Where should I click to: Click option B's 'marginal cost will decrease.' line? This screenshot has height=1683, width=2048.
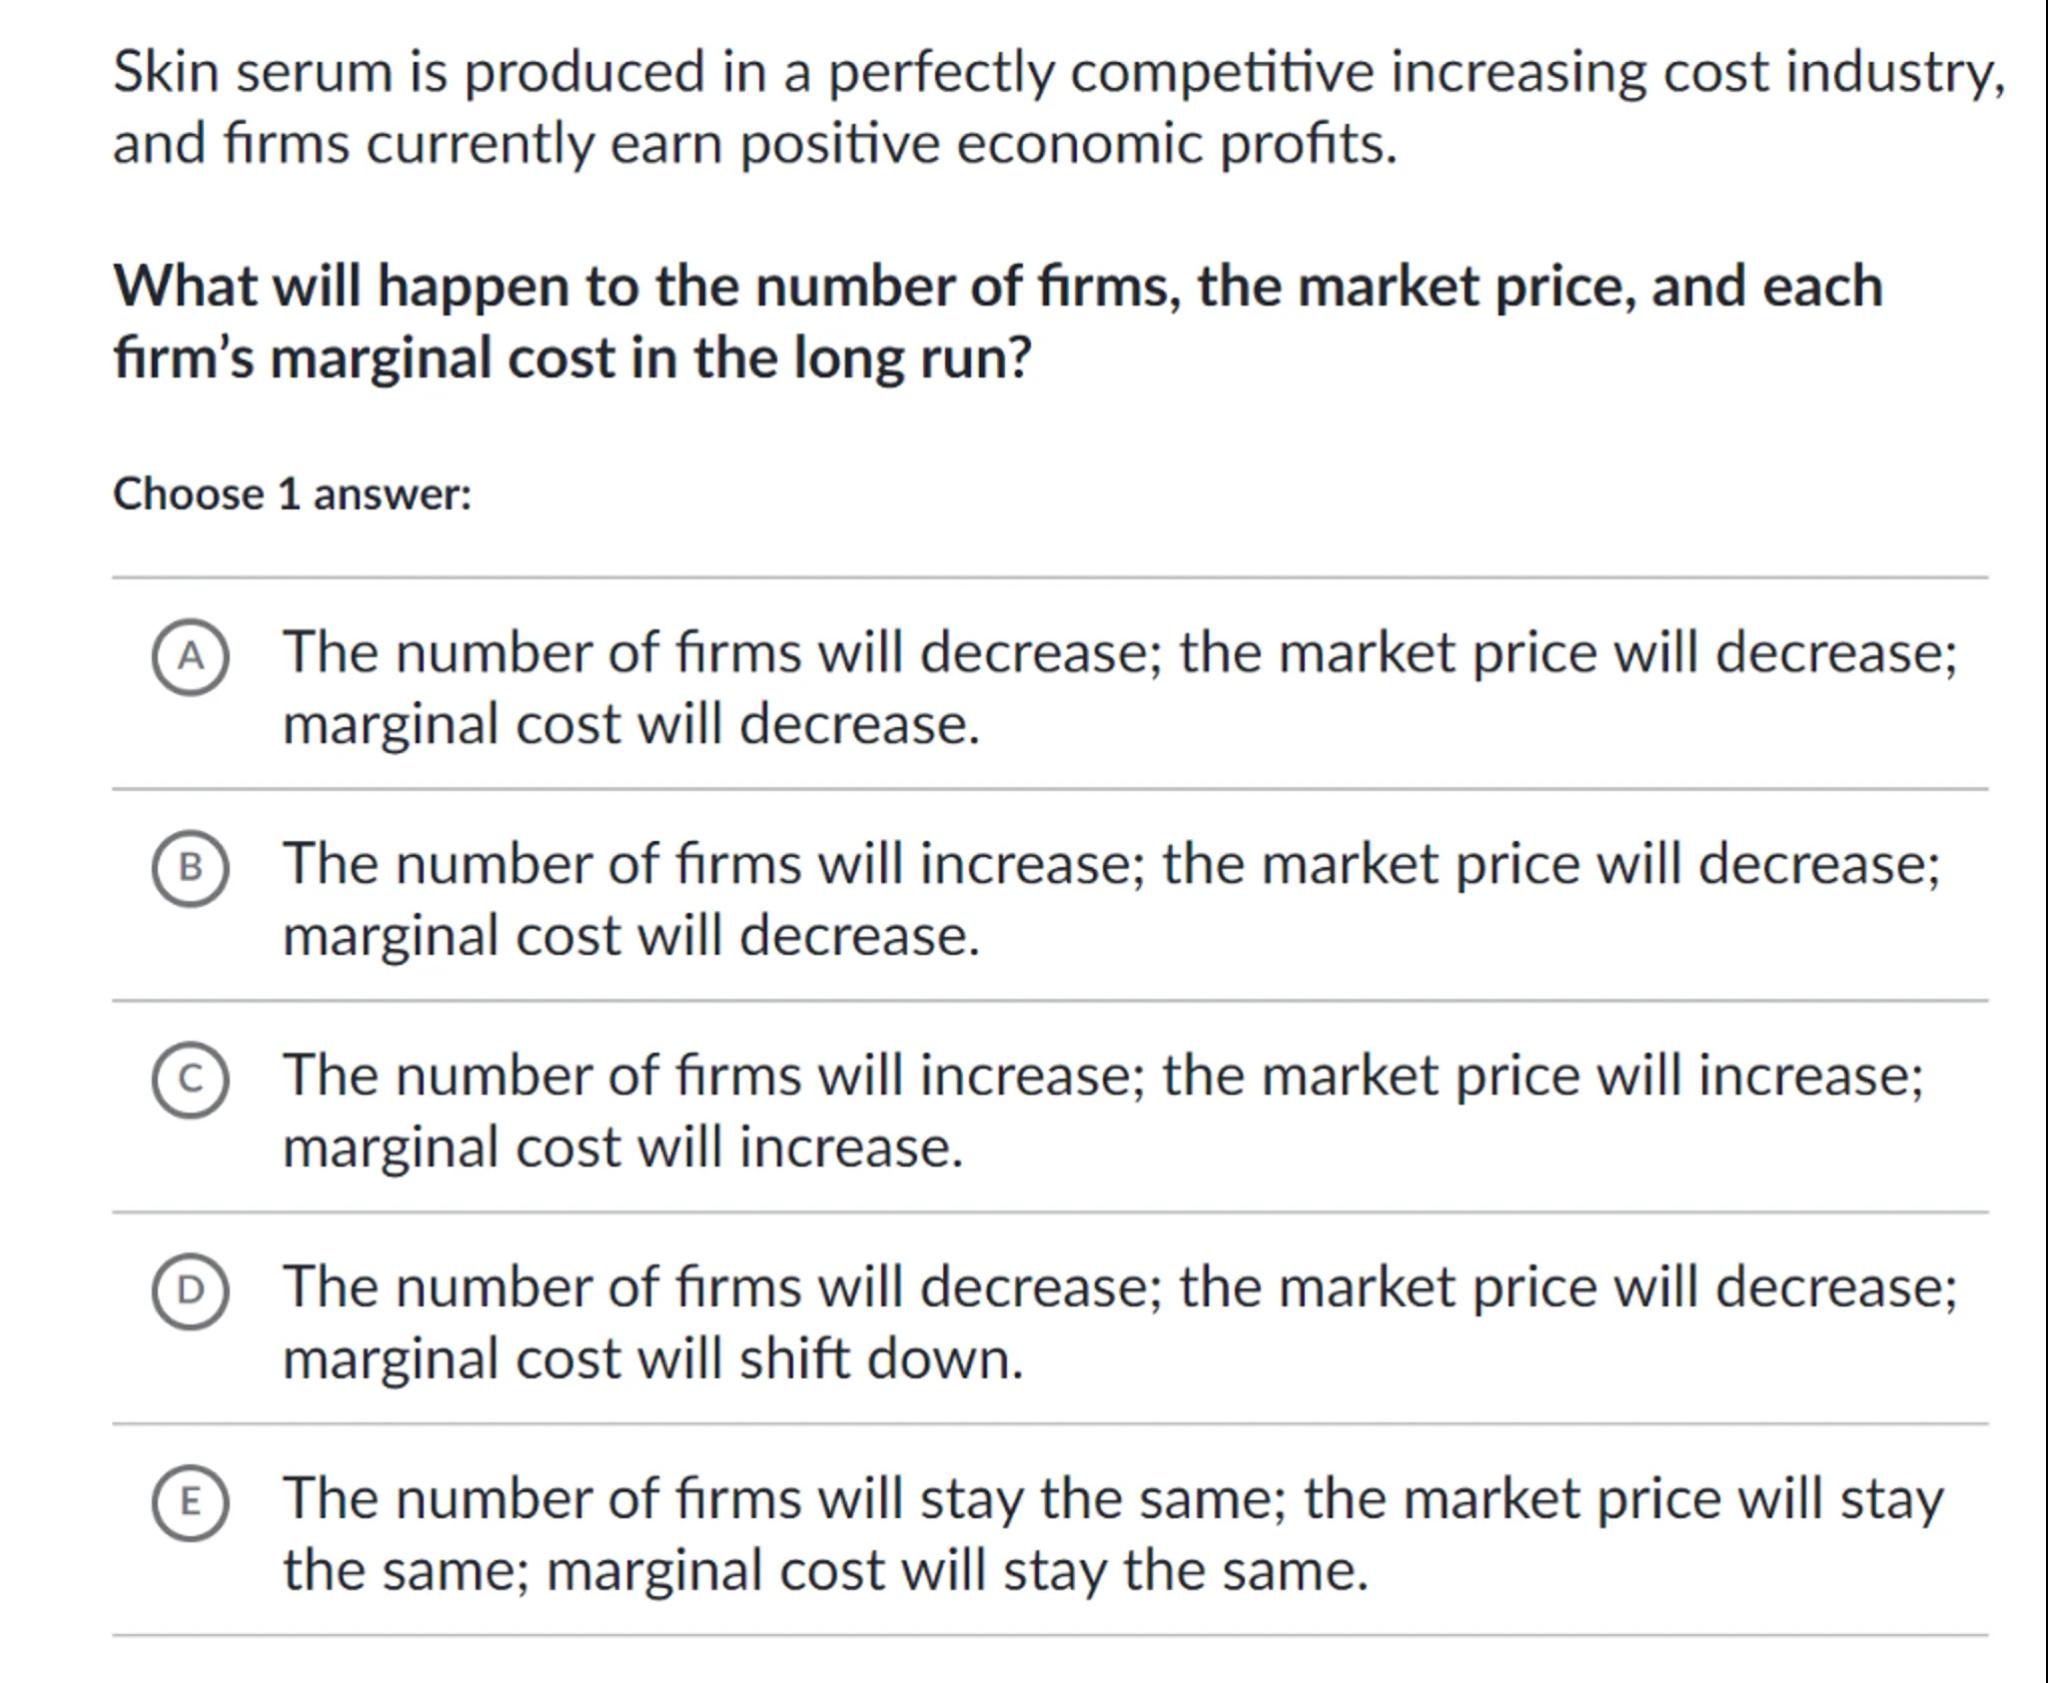[x=631, y=936]
